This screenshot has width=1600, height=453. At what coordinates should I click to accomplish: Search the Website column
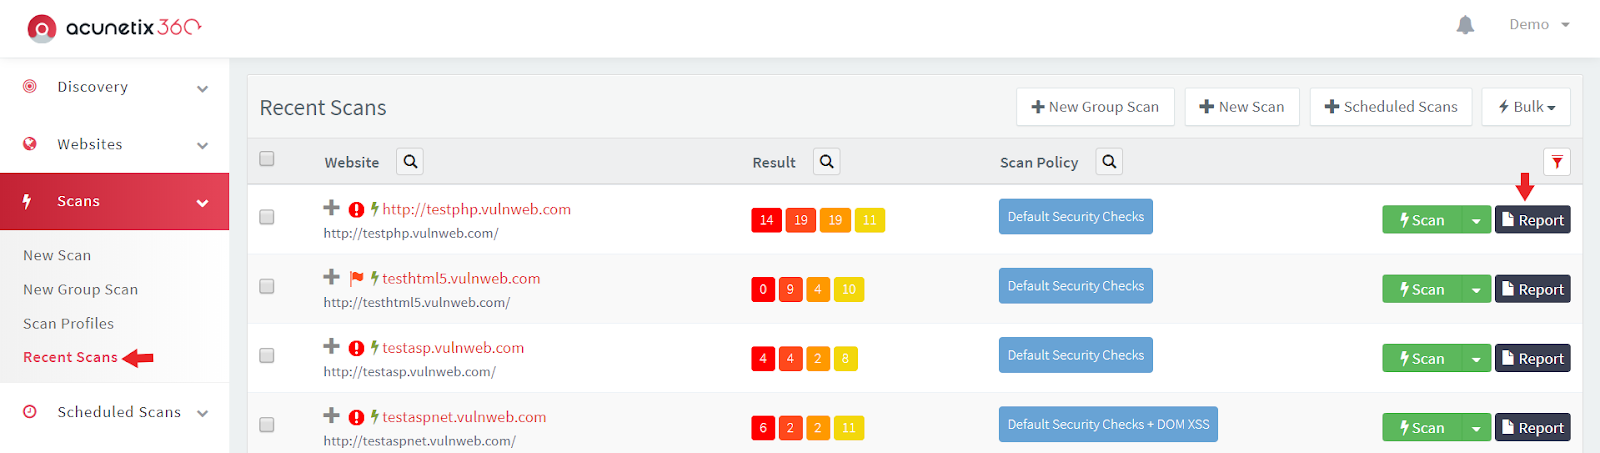click(410, 161)
